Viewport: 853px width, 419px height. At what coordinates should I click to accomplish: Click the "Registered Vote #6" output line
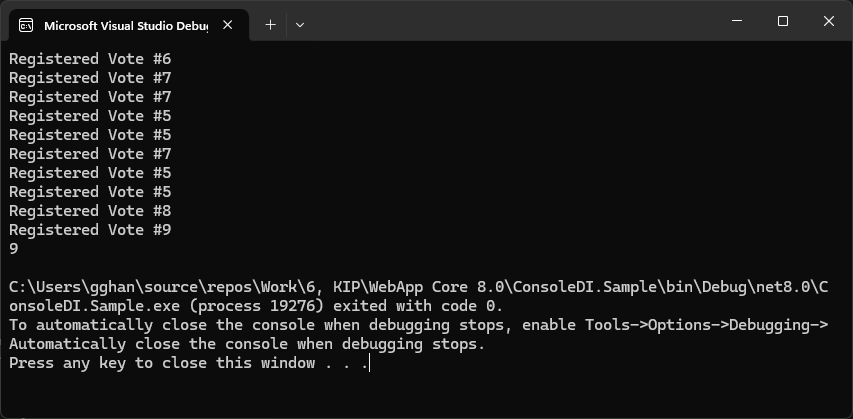(x=90, y=59)
